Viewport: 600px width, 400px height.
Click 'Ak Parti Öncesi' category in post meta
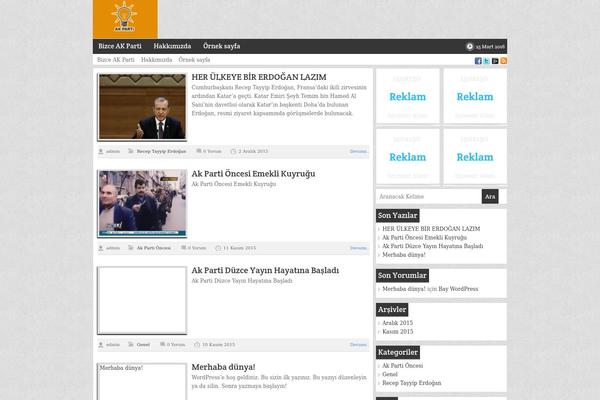[154, 248]
